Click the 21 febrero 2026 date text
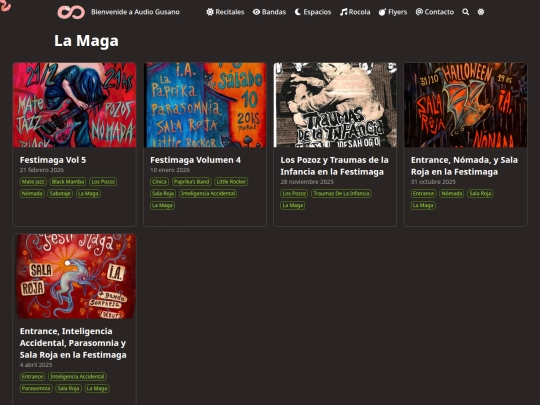 42,170
